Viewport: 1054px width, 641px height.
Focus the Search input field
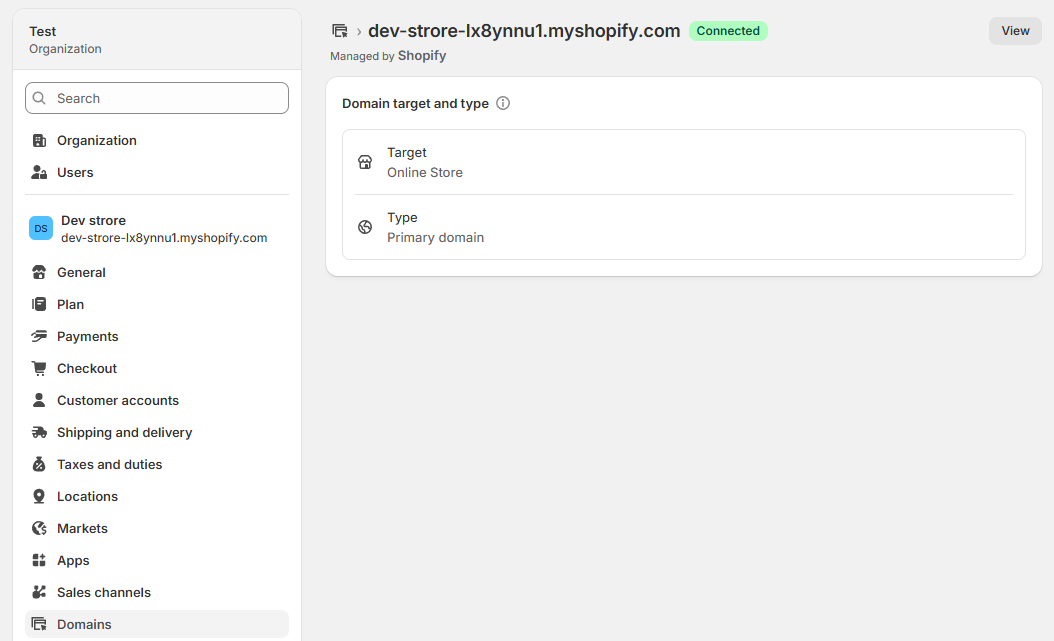tap(157, 98)
